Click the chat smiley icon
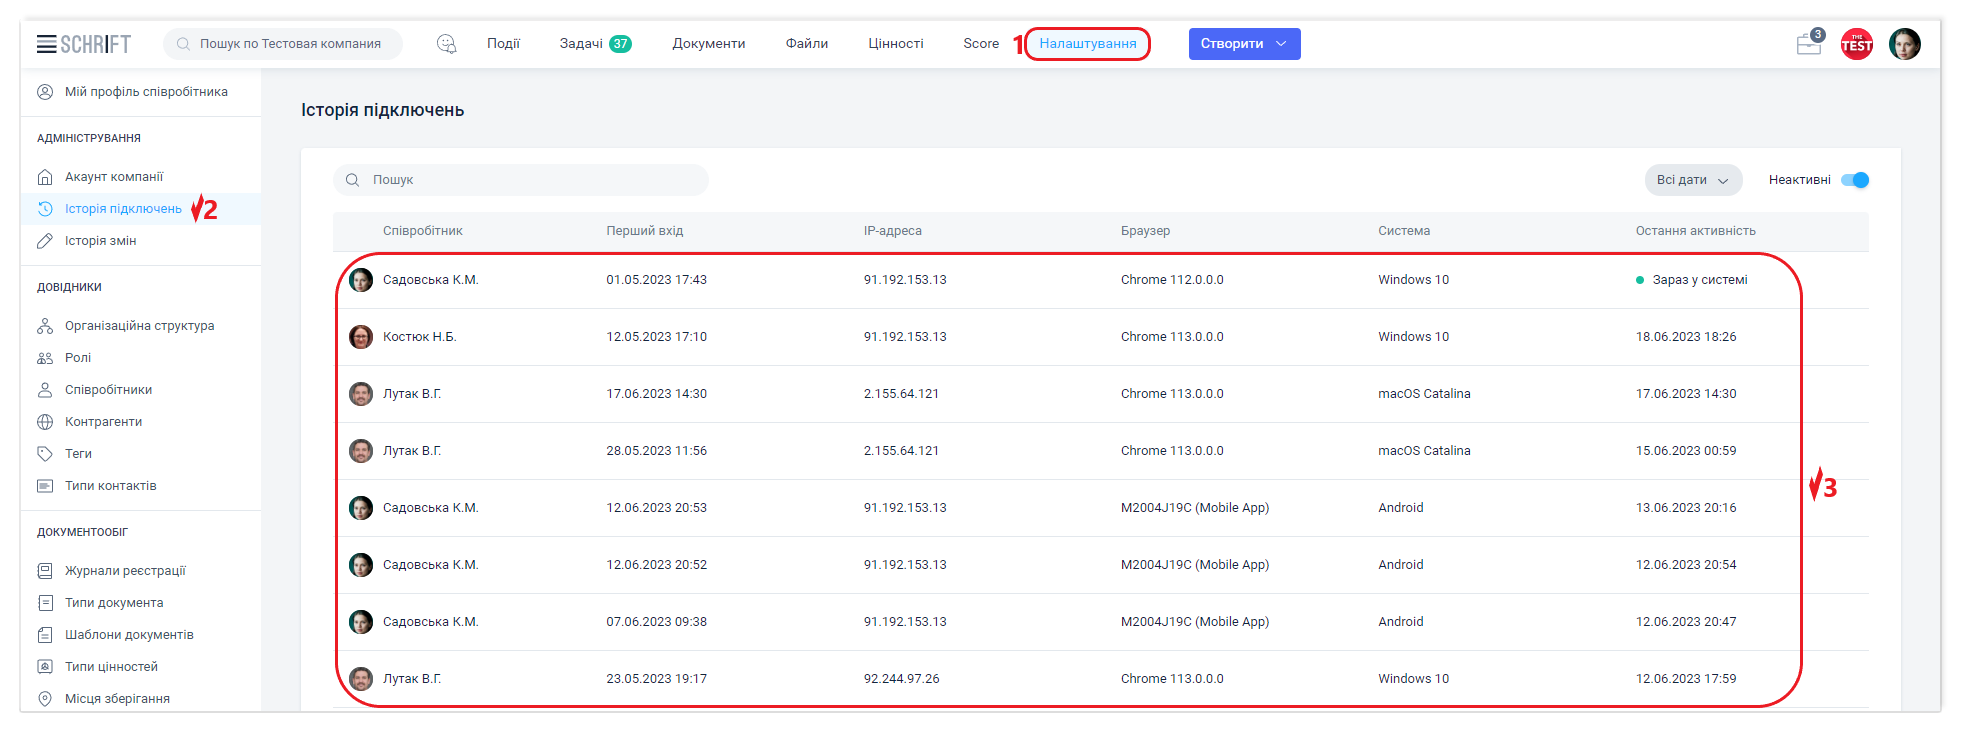Viewport: 1961px width, 735px height. [446, 44]
